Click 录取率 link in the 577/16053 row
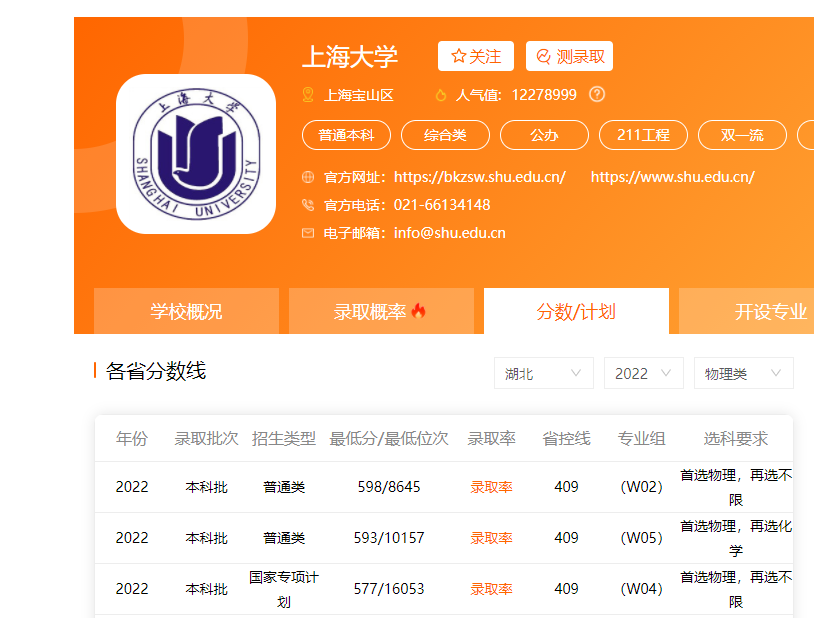Screen dimensions: 814x618 [x=491, y=589]
